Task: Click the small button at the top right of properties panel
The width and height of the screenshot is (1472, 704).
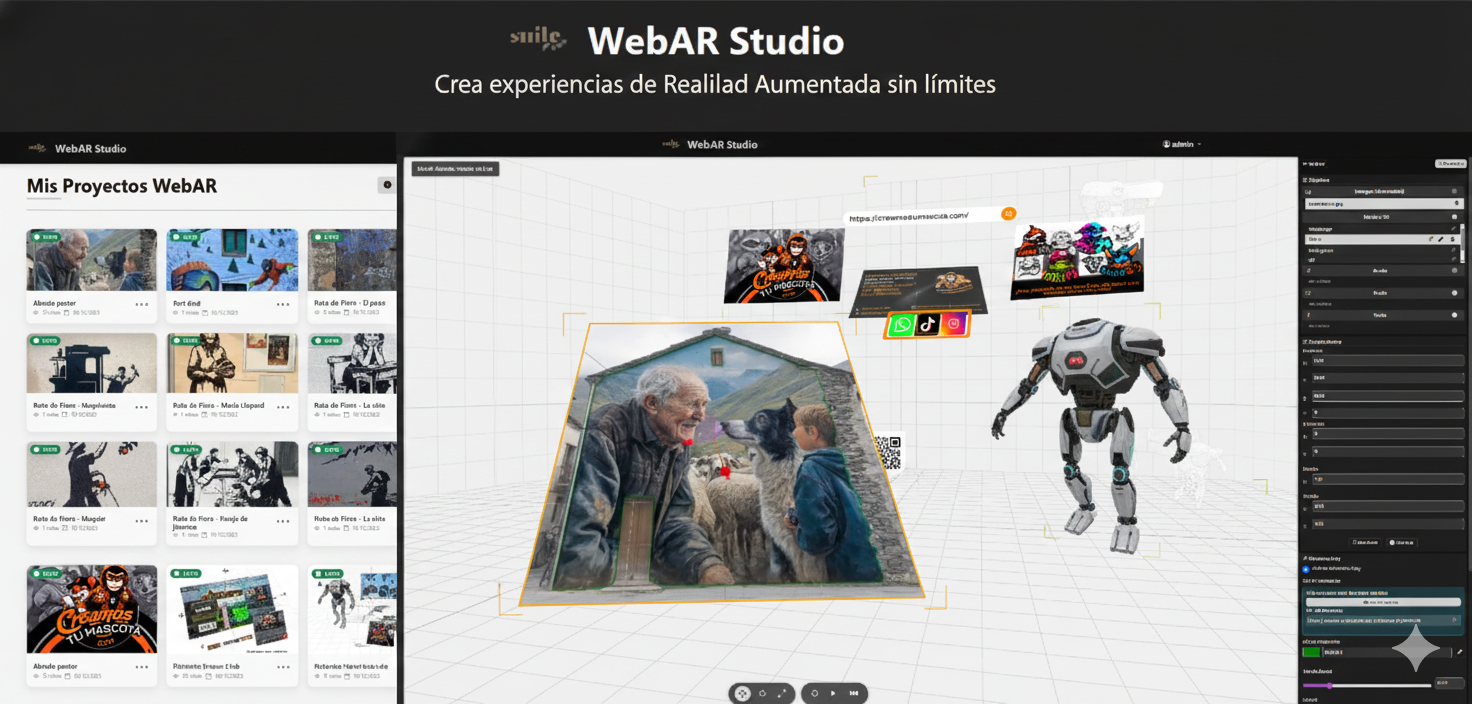Action: click(x=1451, y=164)
